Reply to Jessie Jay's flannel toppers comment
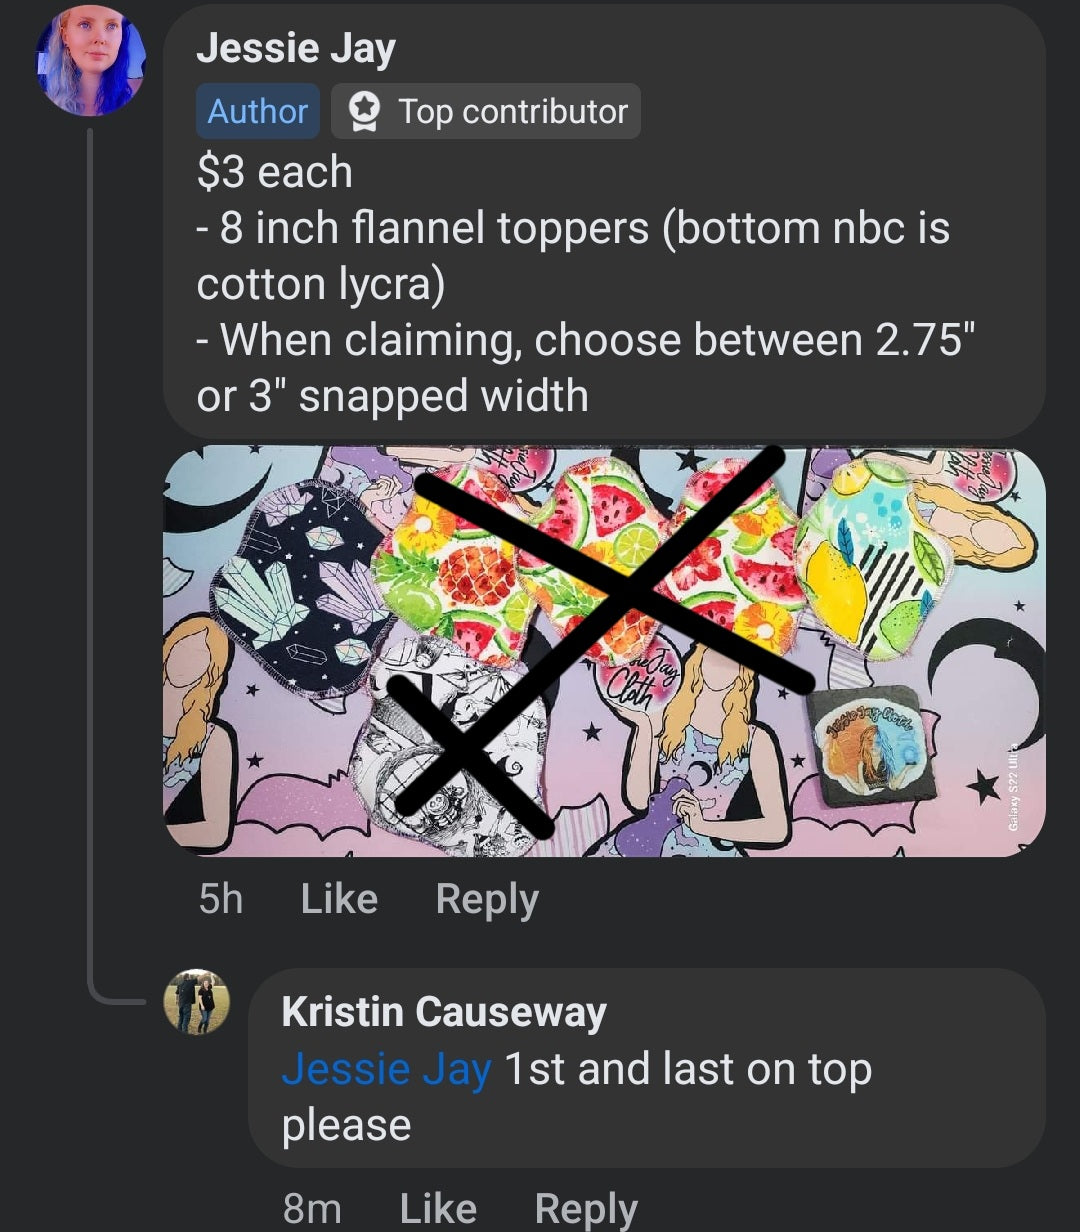 click(x=487, y=898)
